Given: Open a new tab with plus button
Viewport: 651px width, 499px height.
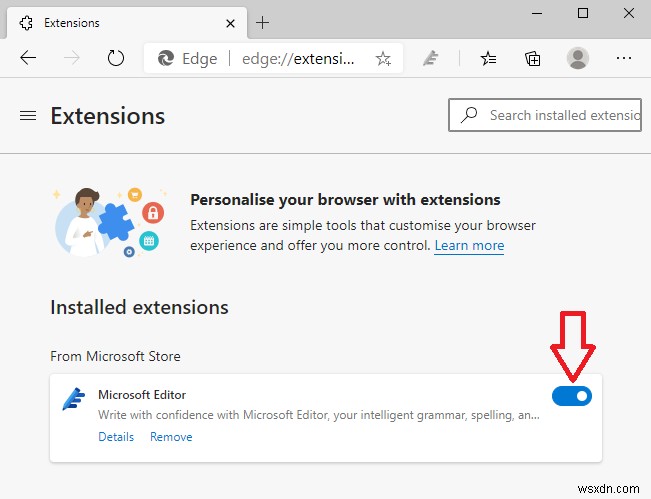Looking at the screenshot, I should tap(262, 22).
